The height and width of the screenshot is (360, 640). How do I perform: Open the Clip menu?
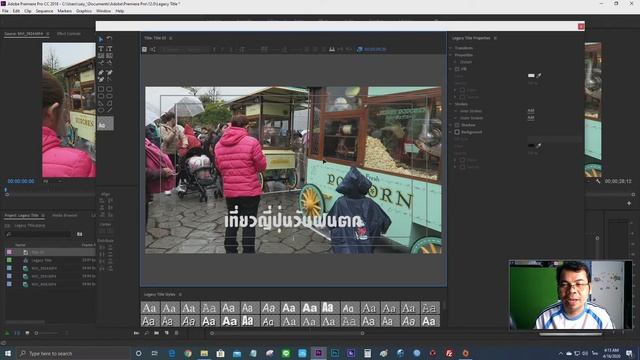tap(28, 11)
